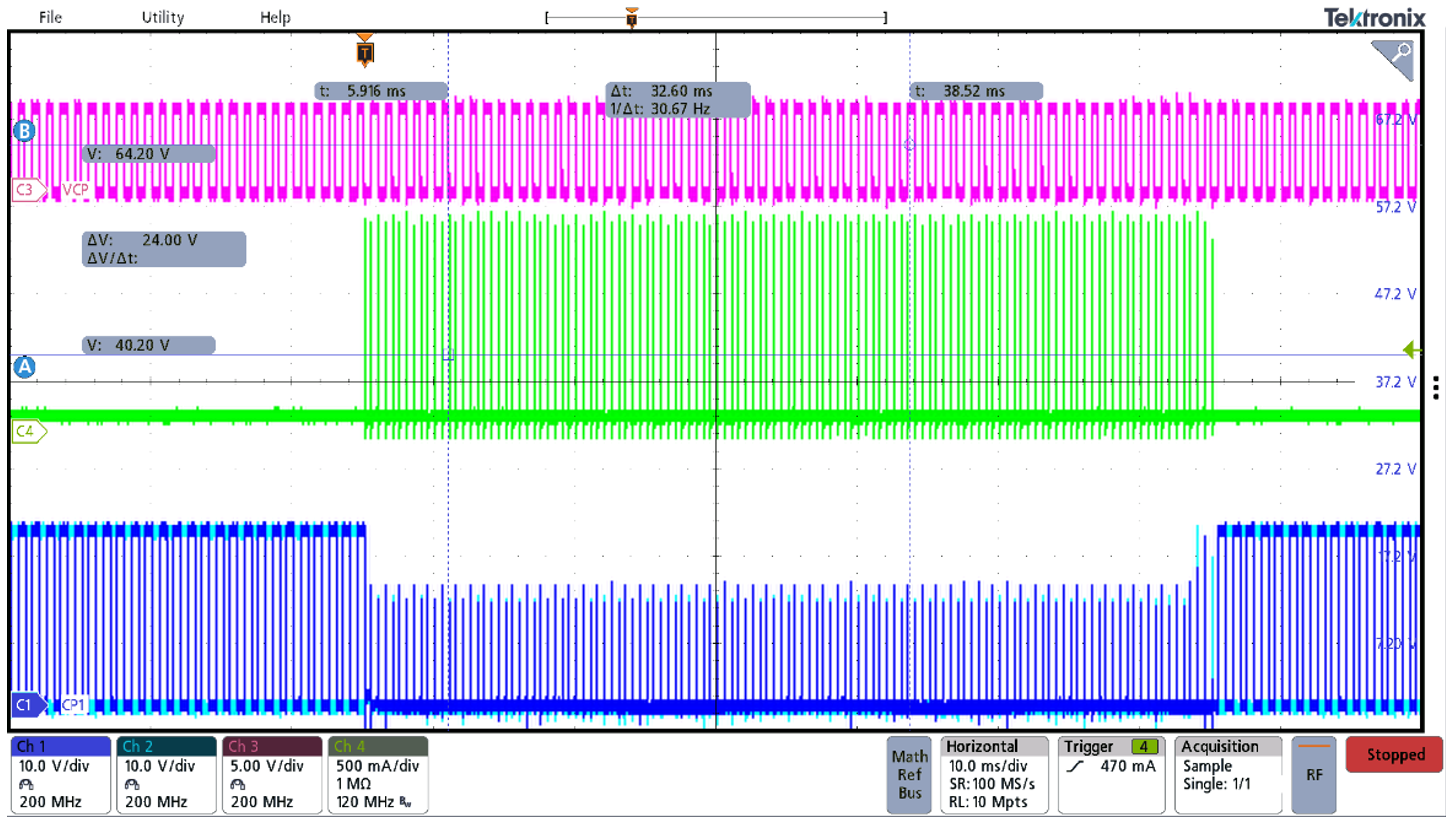This screenshot has height=817, width=1446.
Task: Toggle the Ch 2 channel badge
Action: [x=166, y=774]
